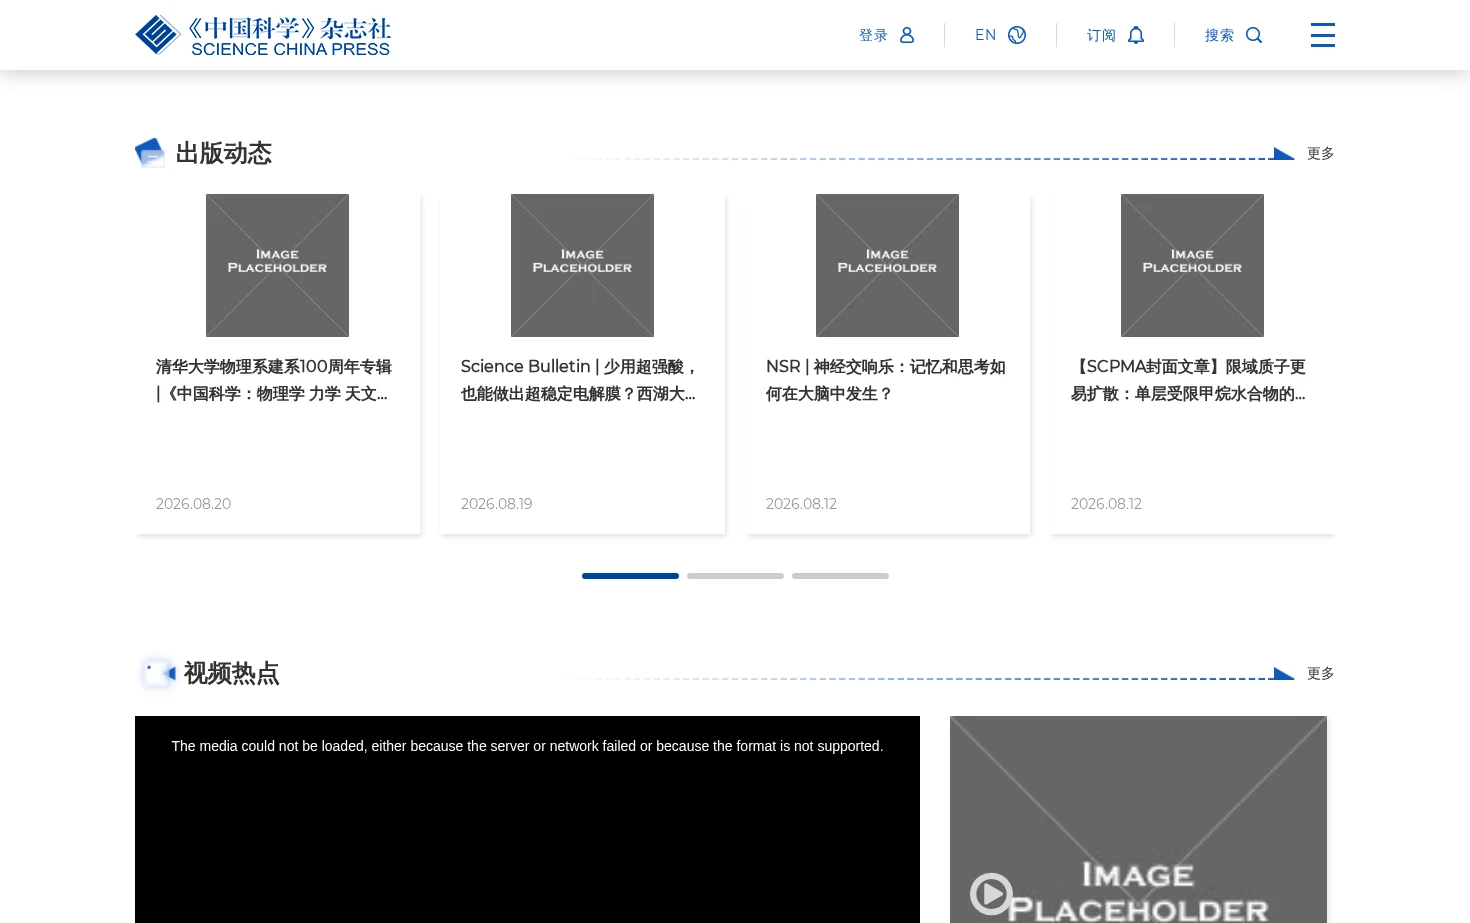Screen dimensions: 1470x923
Task: Select second carousel page indicator
Action: click(735, 576)
